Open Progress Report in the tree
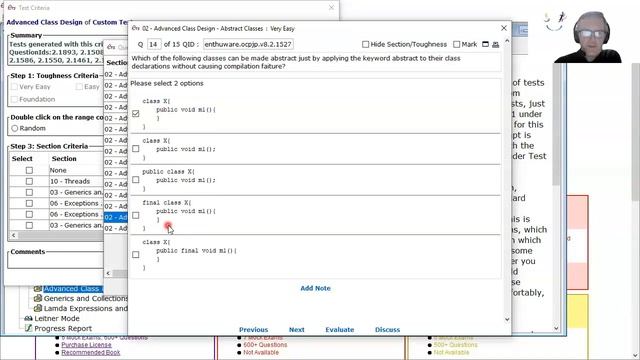Viewport: 640px width, 360px height. (x=63, y=328)
